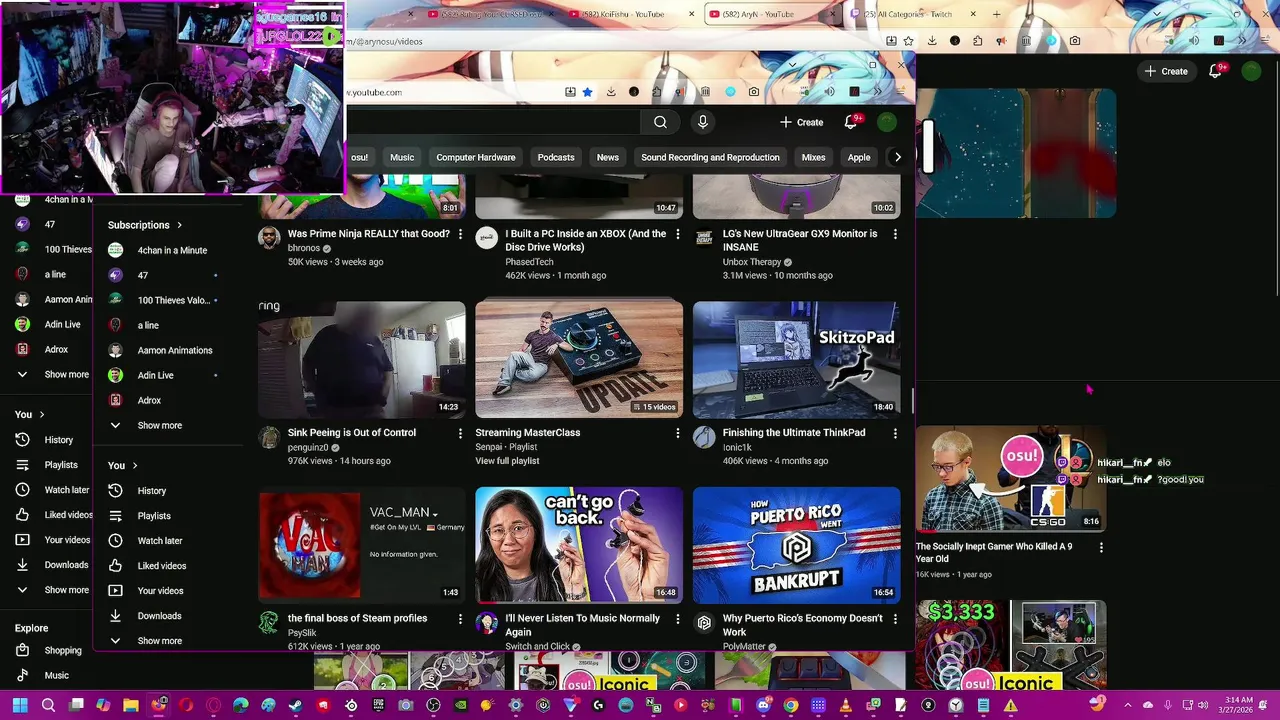Open Why Puerto Rico Went Bankrupt thumbnail

coord(796,545)
